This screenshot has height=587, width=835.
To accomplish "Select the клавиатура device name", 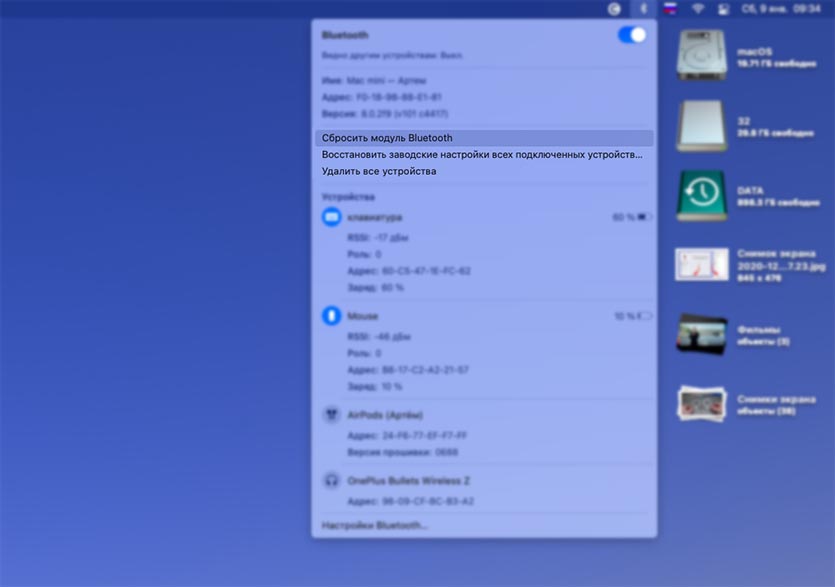I will [x=374, y=217].
